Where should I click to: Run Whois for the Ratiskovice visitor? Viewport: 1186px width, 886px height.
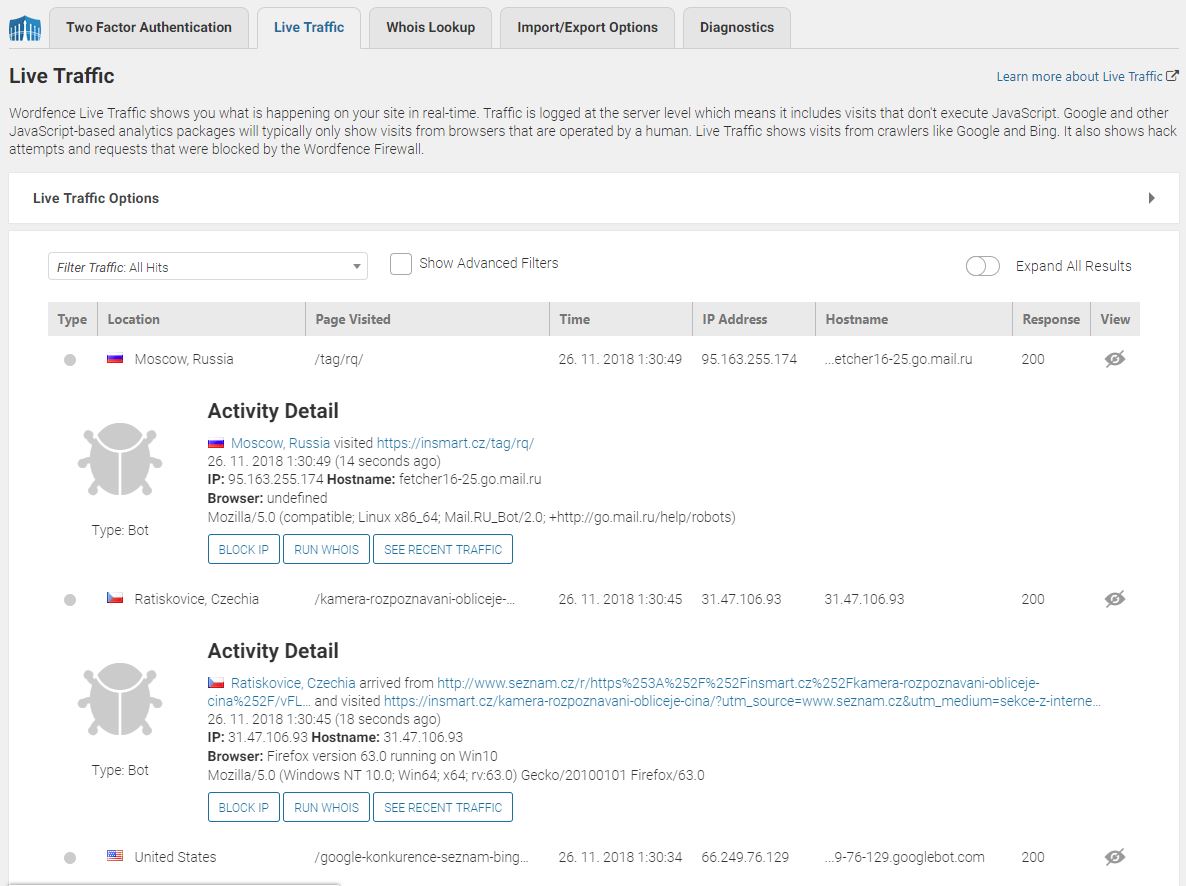(x=326, y=807)
